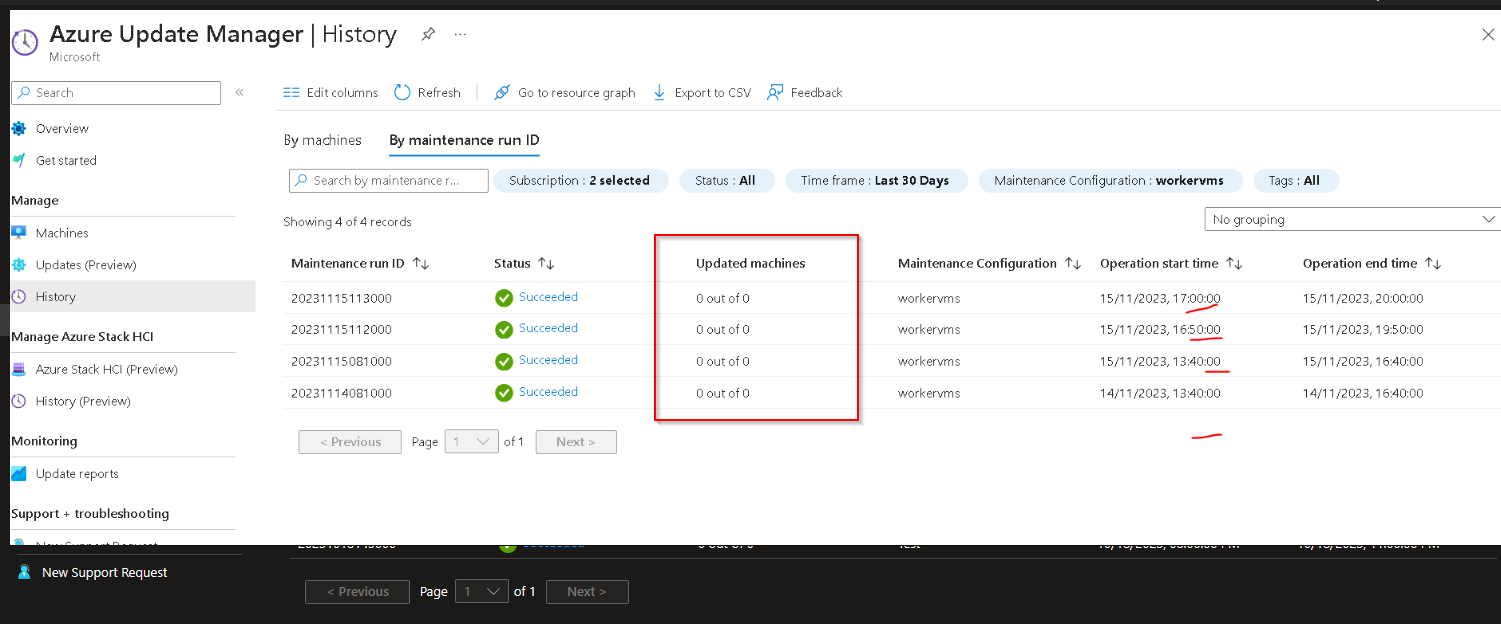The width and height of the screenshot is (1501, 624).
Task: Expand the No grouping dropdown
Action: (x=1352, y=219)
